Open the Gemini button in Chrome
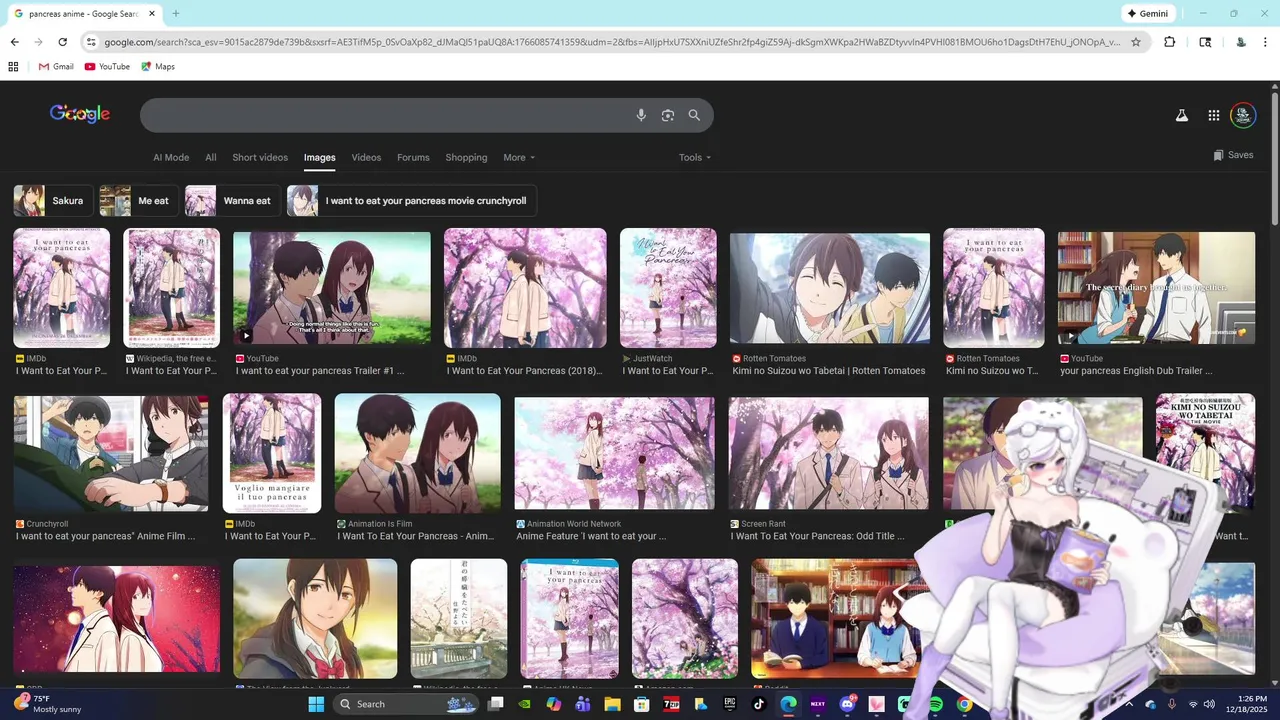 pos(1147,13)
